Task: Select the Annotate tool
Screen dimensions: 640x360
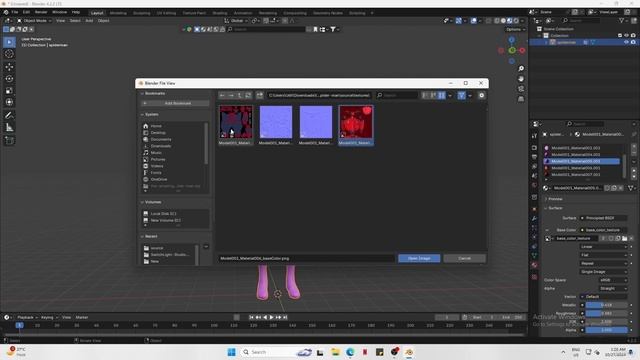Action: [x=9, y=116]
